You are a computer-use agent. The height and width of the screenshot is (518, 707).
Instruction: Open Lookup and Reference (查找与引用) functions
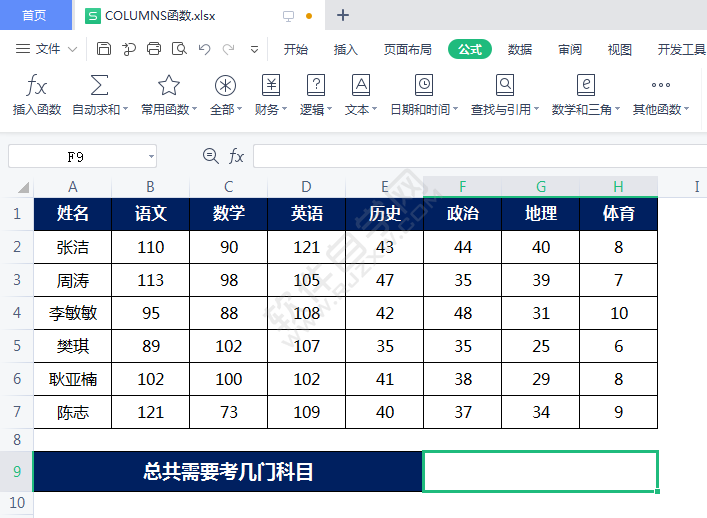click(x=505, y=85)
